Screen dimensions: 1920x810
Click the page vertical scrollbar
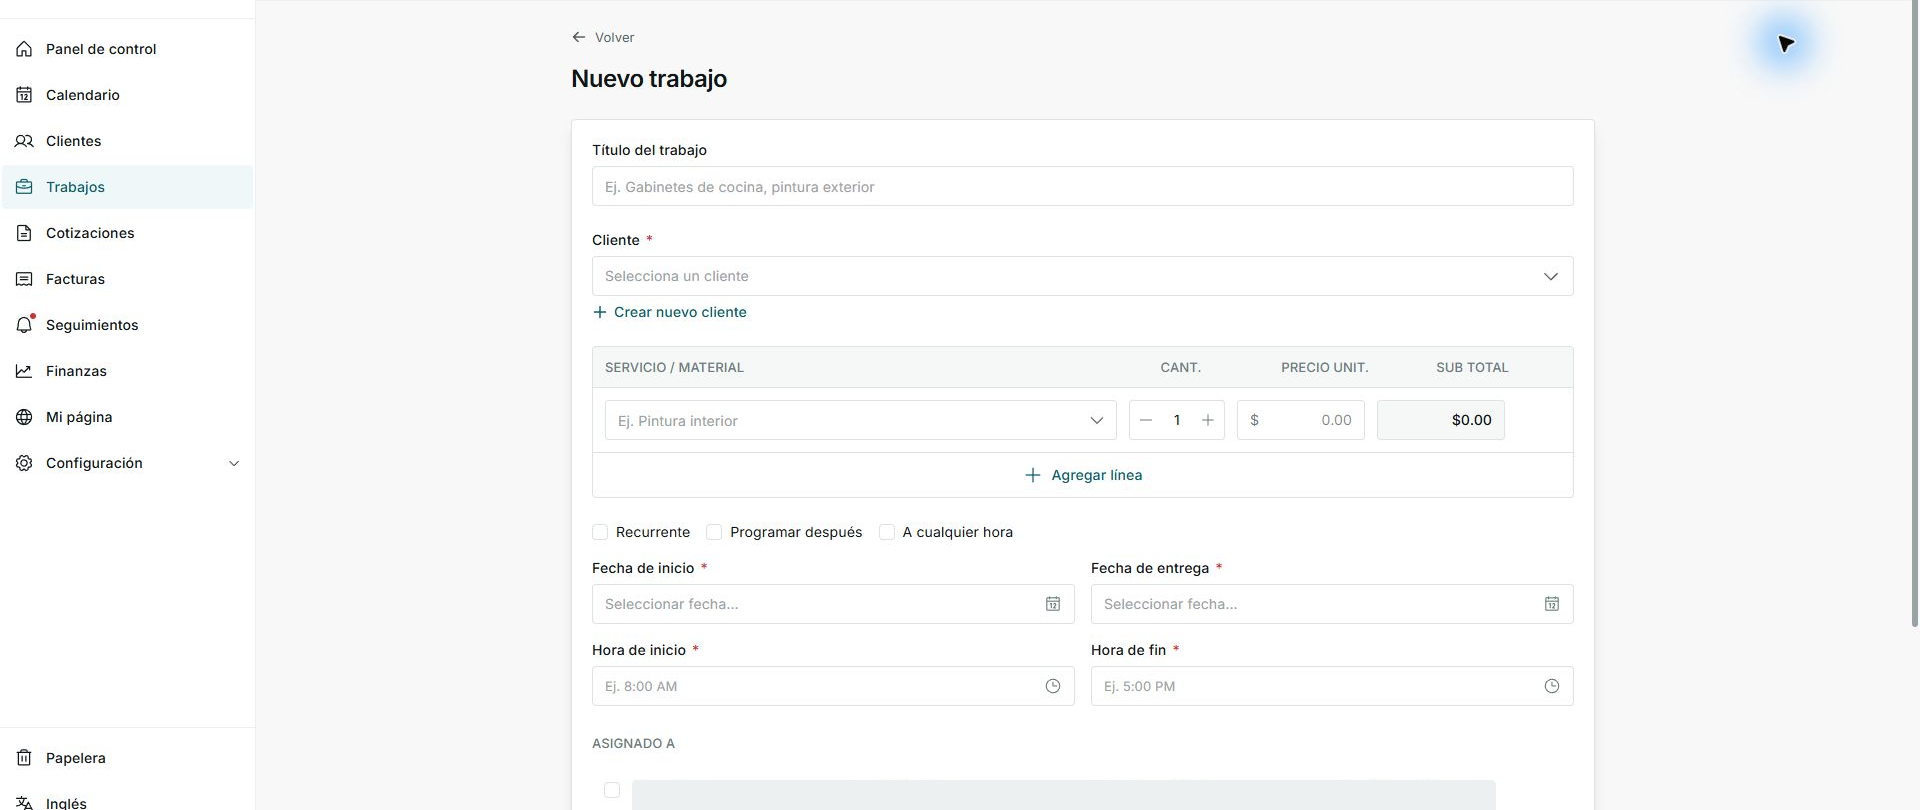coord(1915,314)
